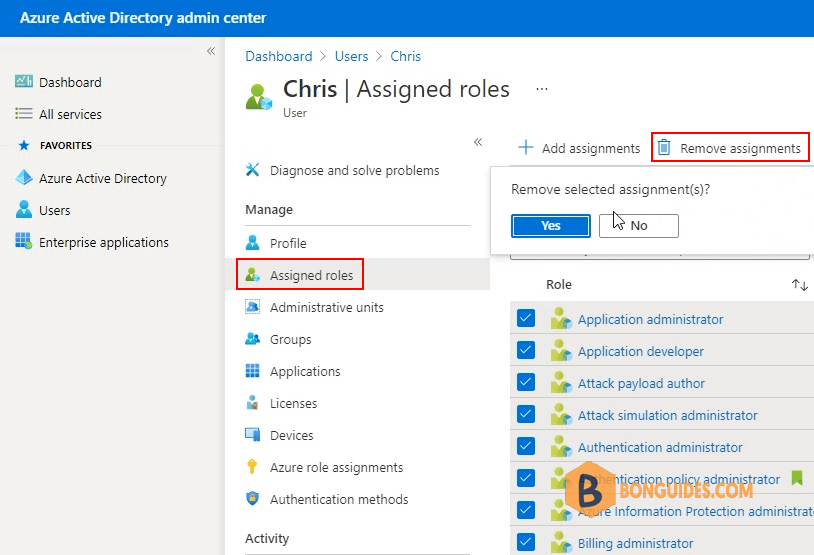Click the Application administrator role icon

[561, 319]
